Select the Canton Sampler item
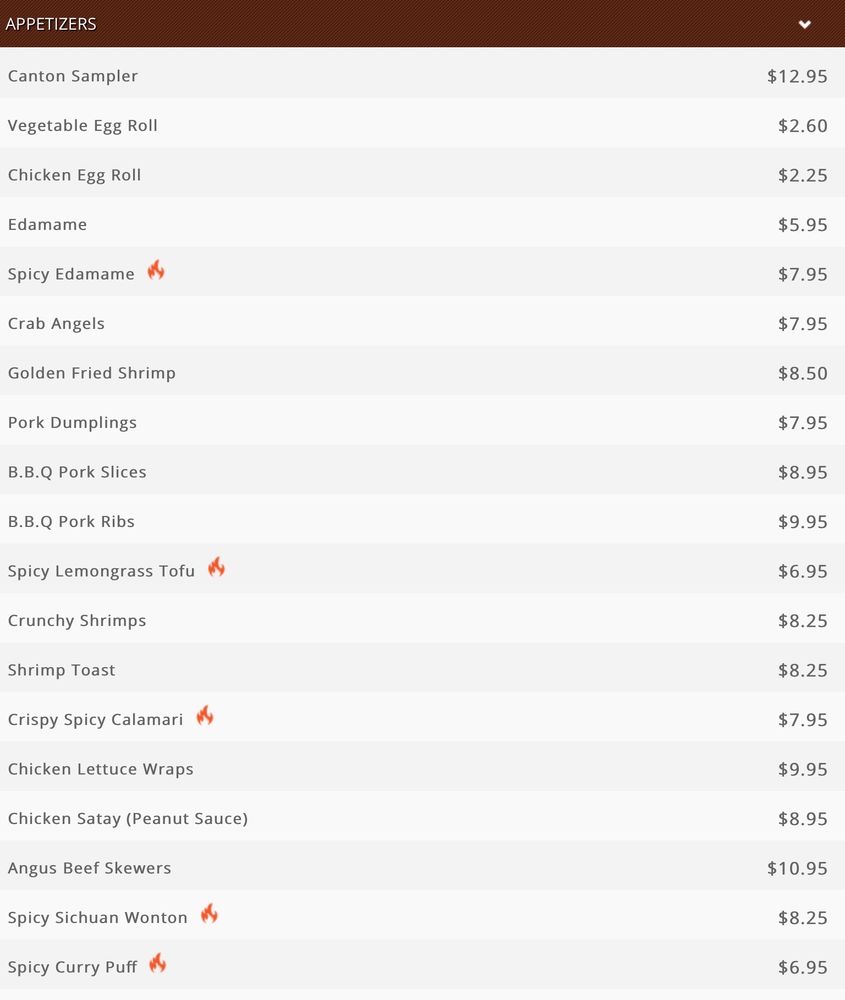The image size is (845, 1000). click(x=422, y=76)
